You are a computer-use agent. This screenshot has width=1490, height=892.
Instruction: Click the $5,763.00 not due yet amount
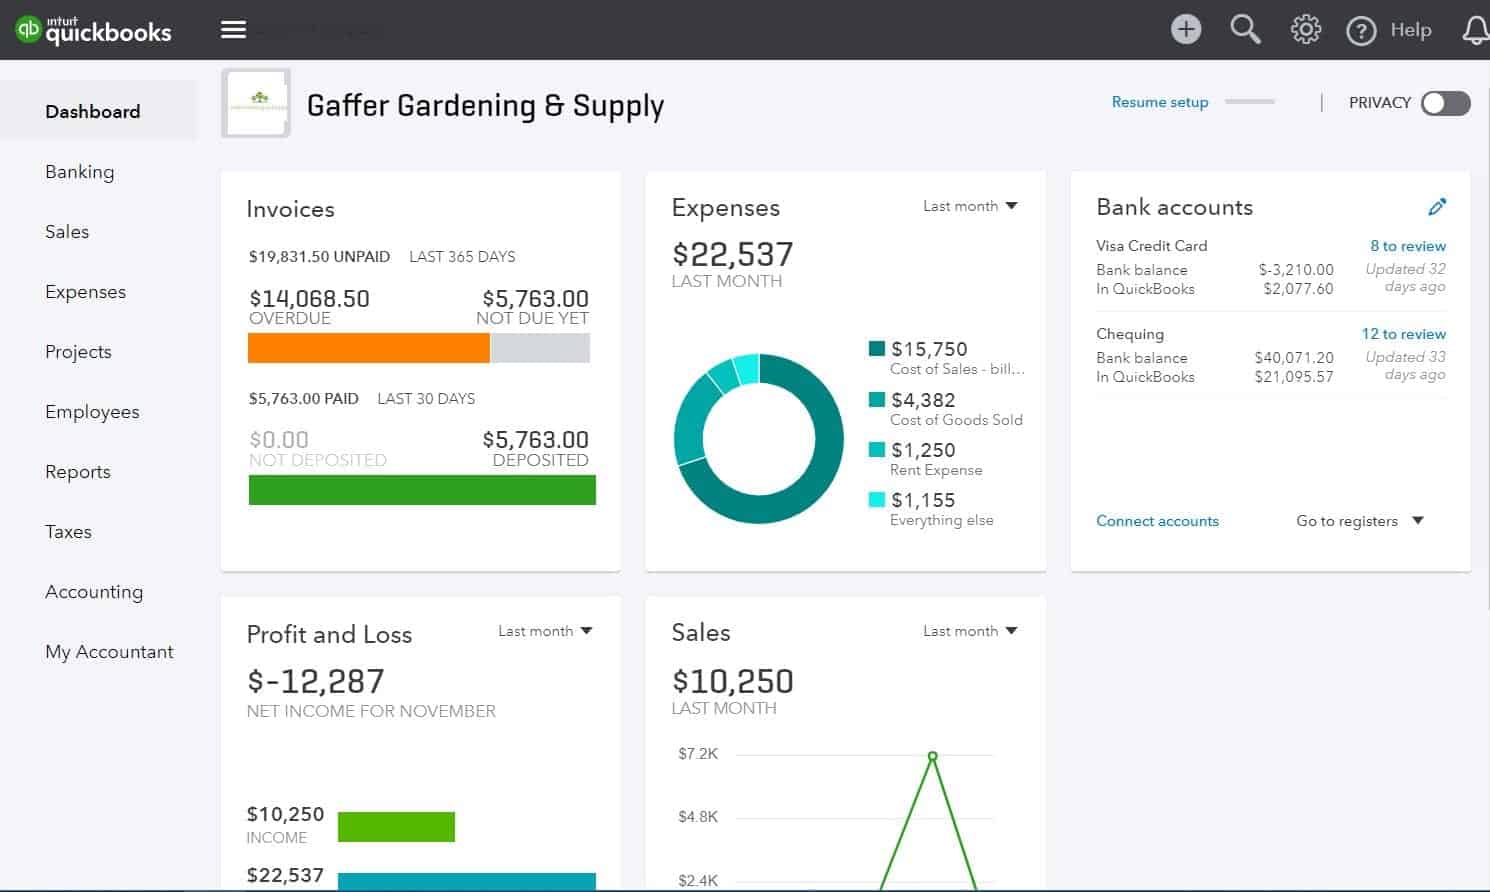pyautogui.click(x=535, y=298)
